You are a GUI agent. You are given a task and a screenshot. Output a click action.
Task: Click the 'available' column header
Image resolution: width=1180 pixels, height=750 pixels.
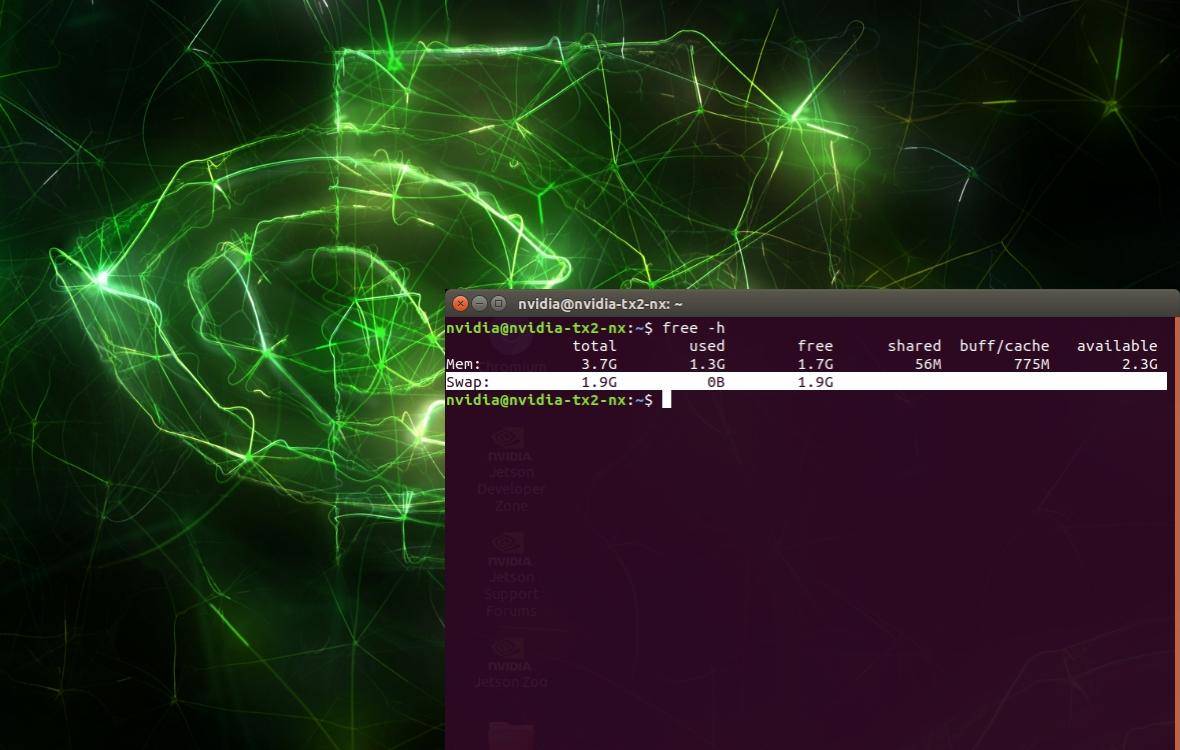tap(1117, 346)
